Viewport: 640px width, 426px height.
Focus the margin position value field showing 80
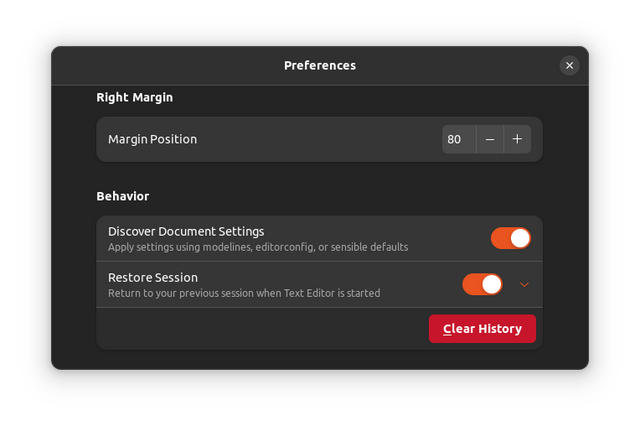[459, 139]
